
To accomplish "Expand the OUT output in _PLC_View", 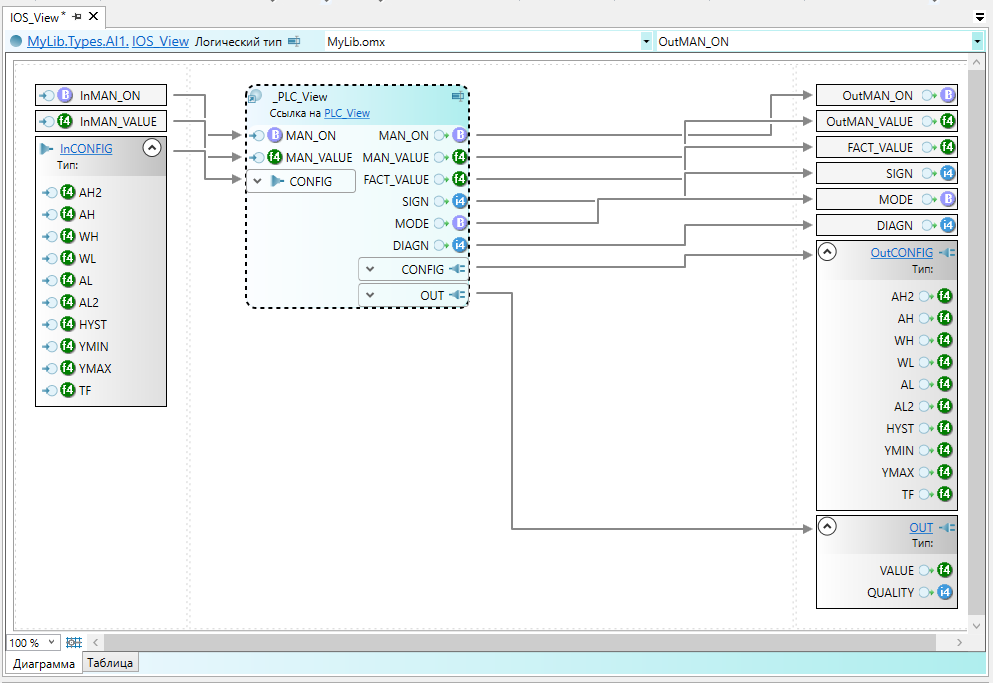I will click(370, 296).
